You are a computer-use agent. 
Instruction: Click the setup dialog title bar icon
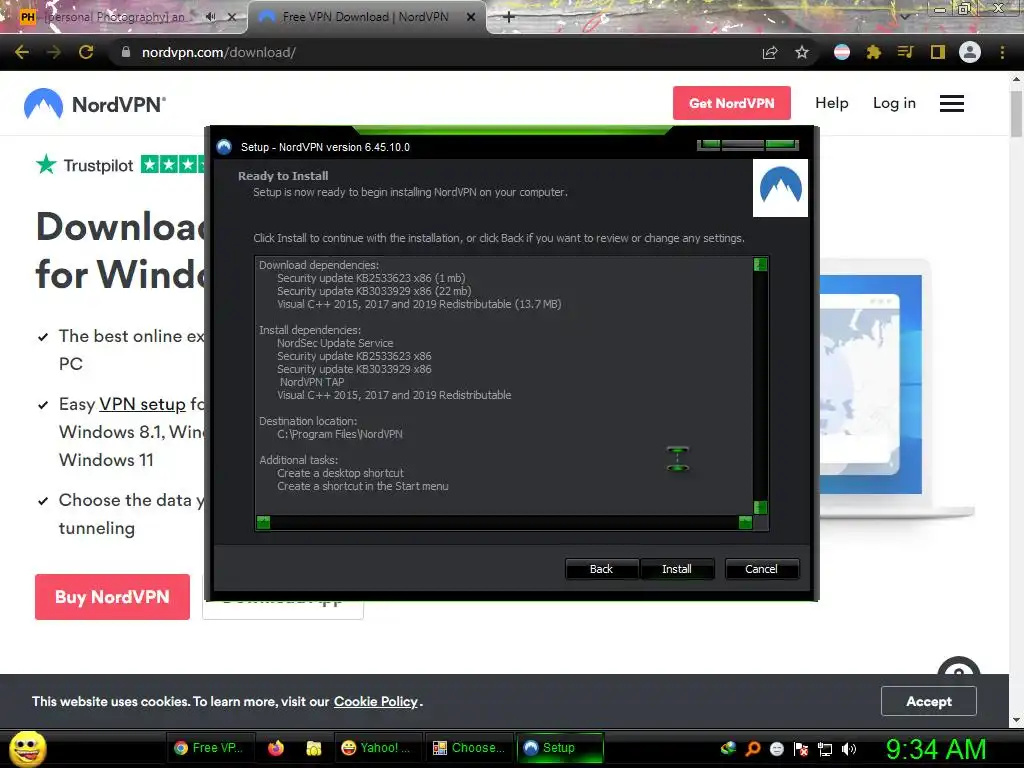click(224, 147)
